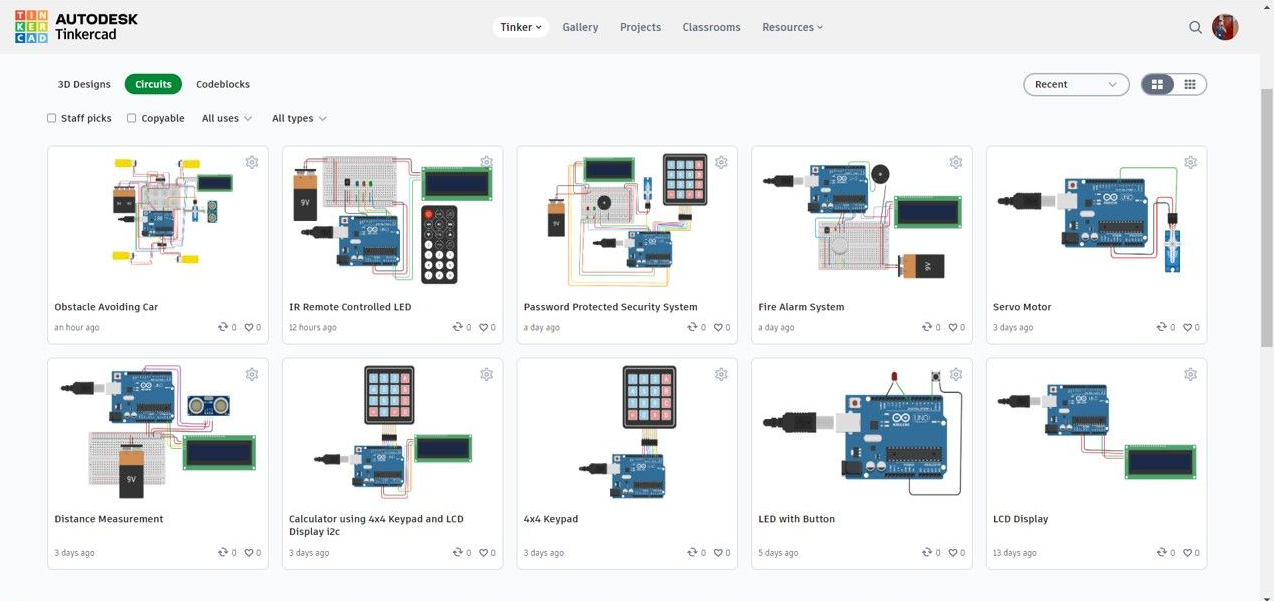Open the gear menu on LCD Display card
Viewport: 1274px width, 601px height.
(x=1190, y=373)
